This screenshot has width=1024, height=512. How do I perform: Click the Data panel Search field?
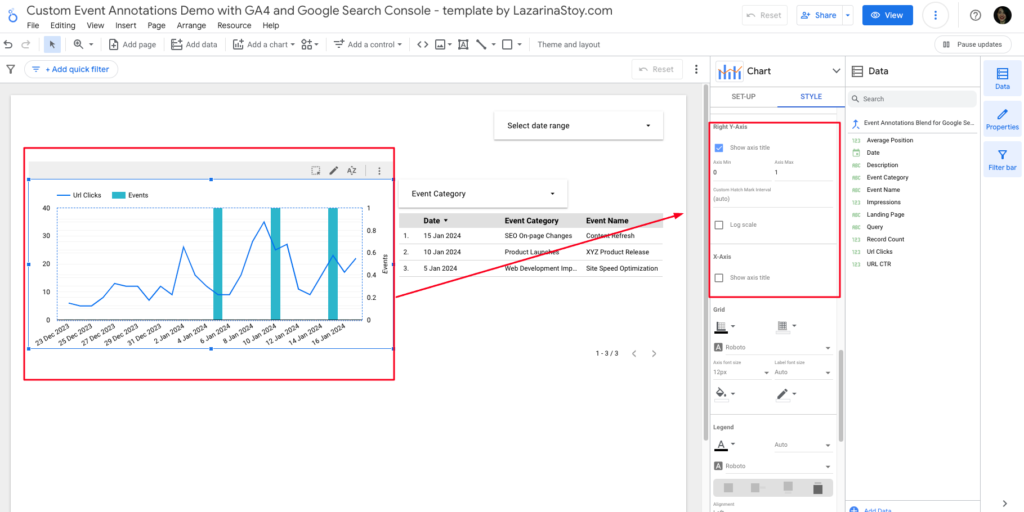[912, 99]
